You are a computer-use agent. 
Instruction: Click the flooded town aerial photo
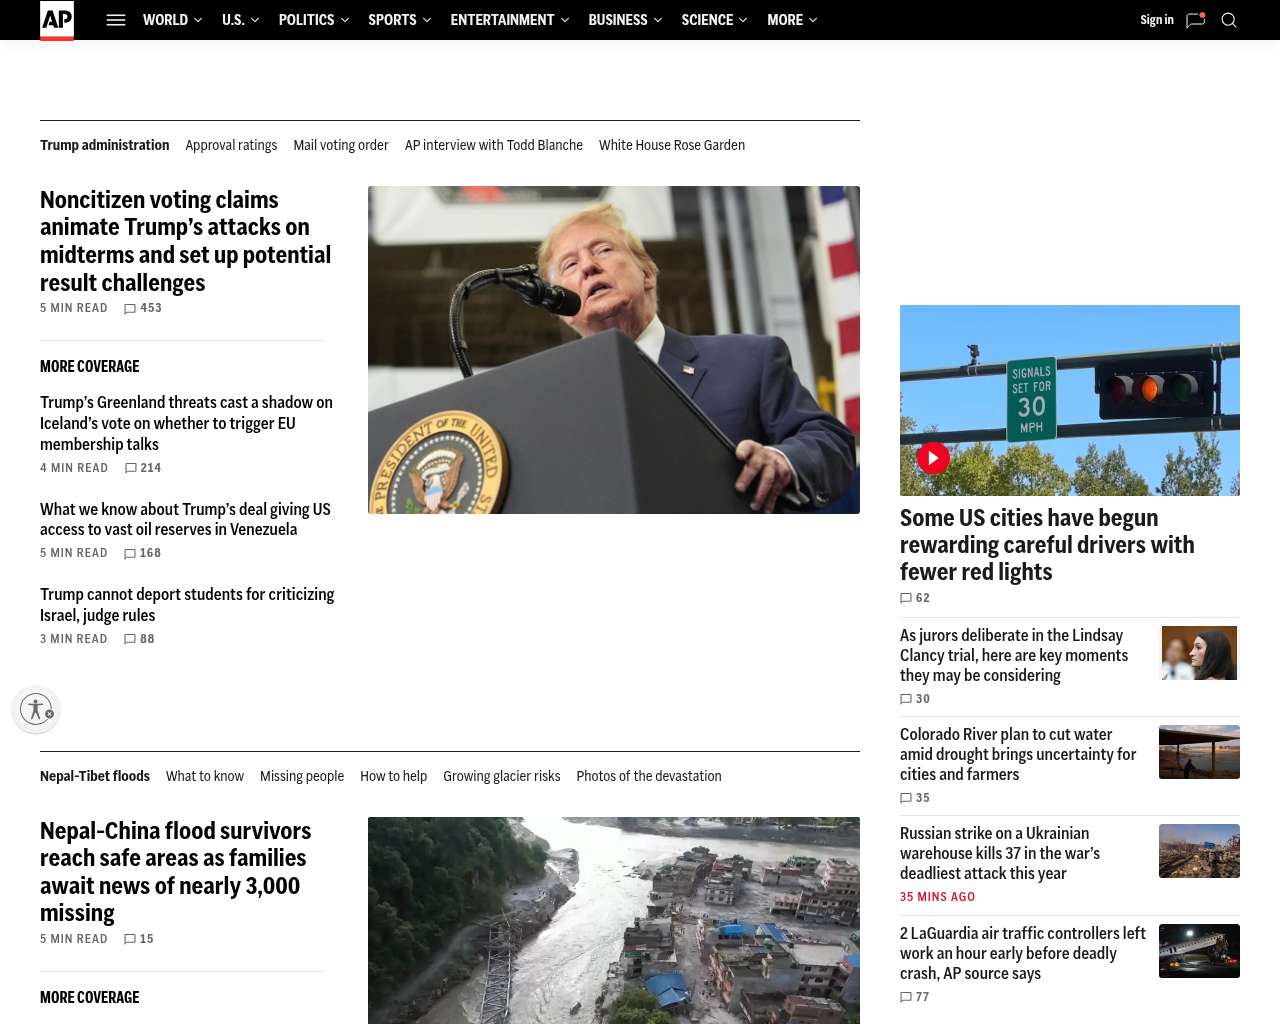tap(614, 920)
